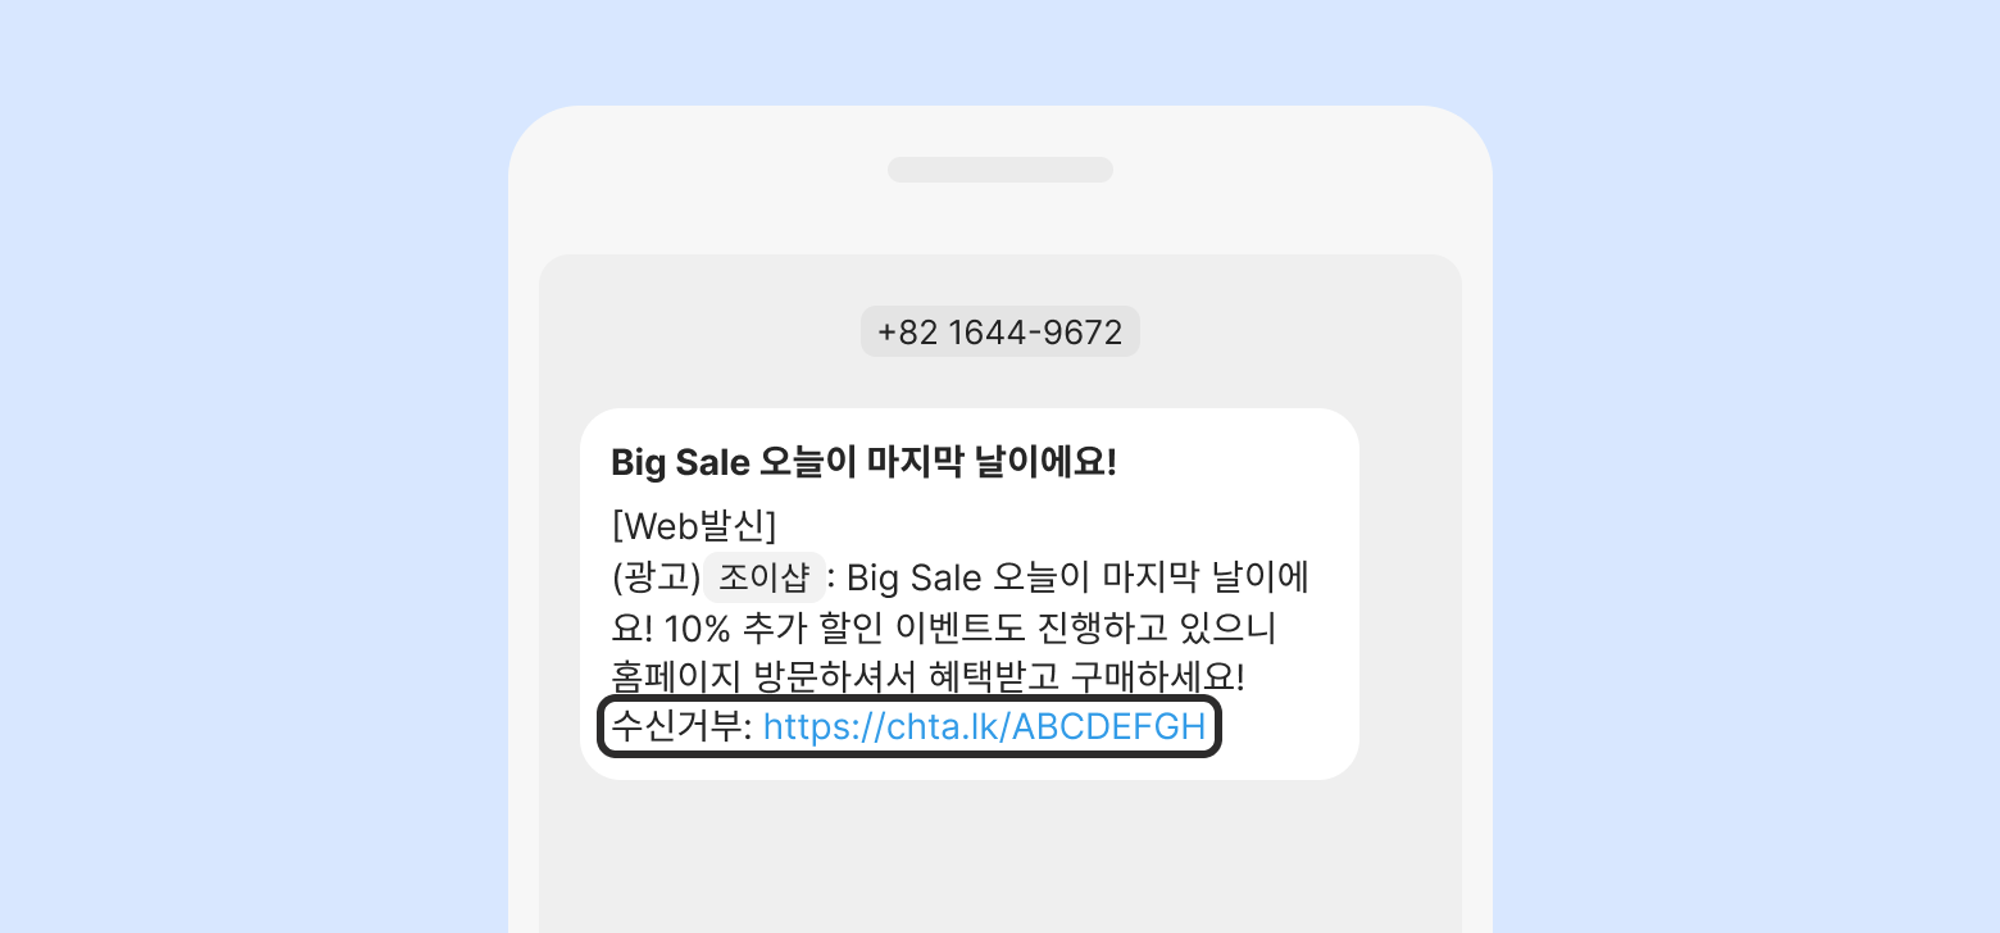Click the 10% text in the message body
The height and width of the screenshot is (933, 2000).
697,629
